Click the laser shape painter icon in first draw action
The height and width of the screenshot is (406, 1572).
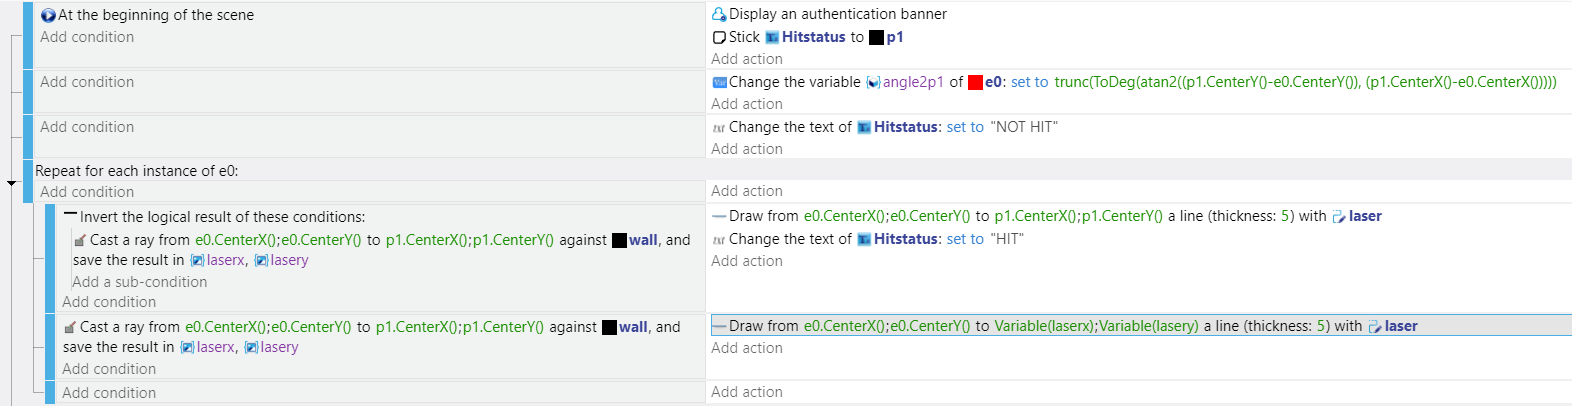tap(1339, 216)
